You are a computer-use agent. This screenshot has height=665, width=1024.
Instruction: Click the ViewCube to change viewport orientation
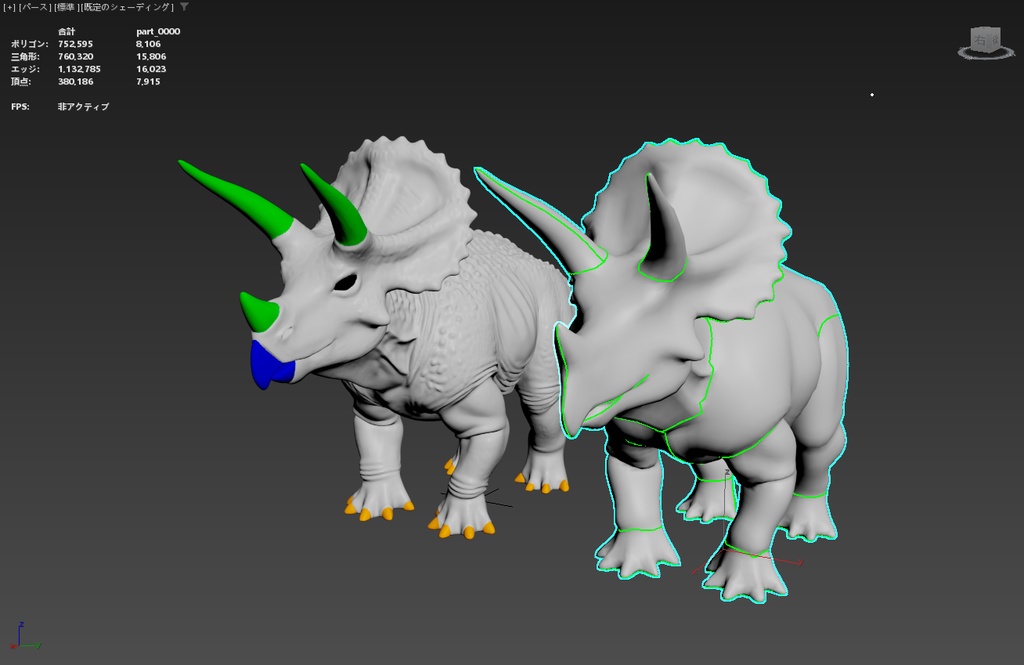pyautogui.click(x=984, y=40)
